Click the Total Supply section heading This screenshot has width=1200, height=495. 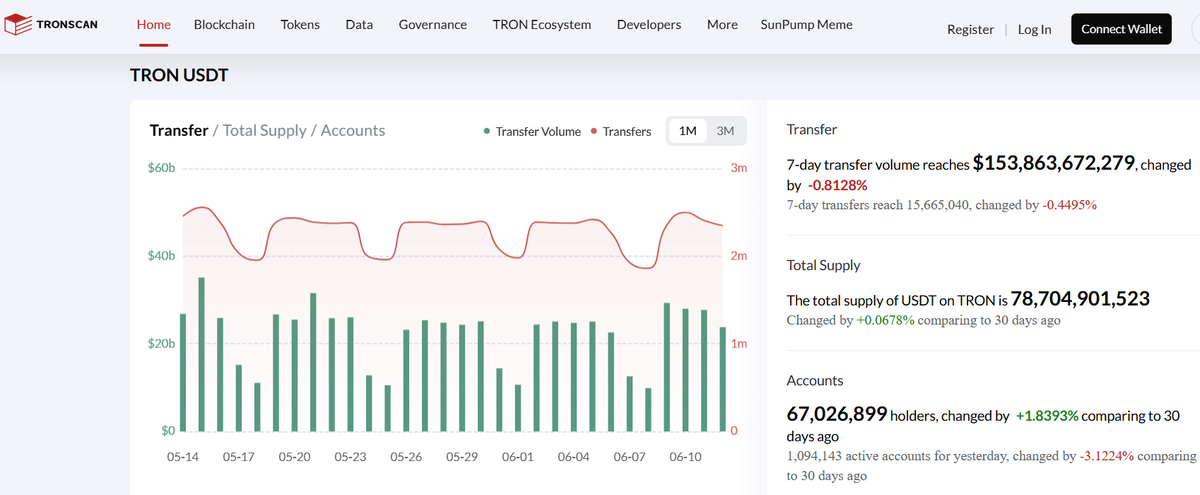[x=824, y=265]
